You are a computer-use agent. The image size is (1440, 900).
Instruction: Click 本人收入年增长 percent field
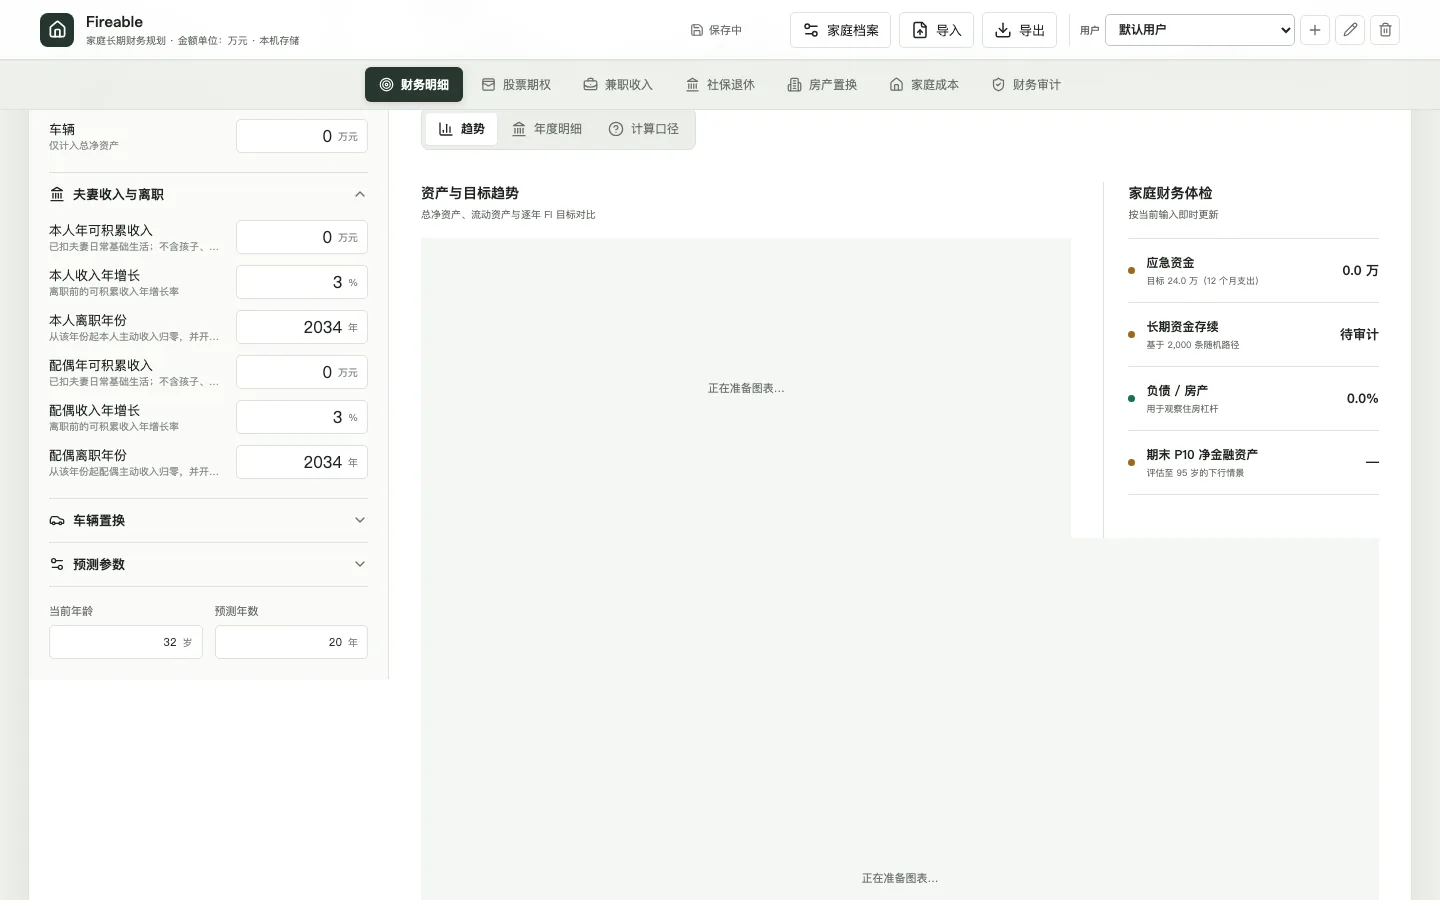pos(302,282)
